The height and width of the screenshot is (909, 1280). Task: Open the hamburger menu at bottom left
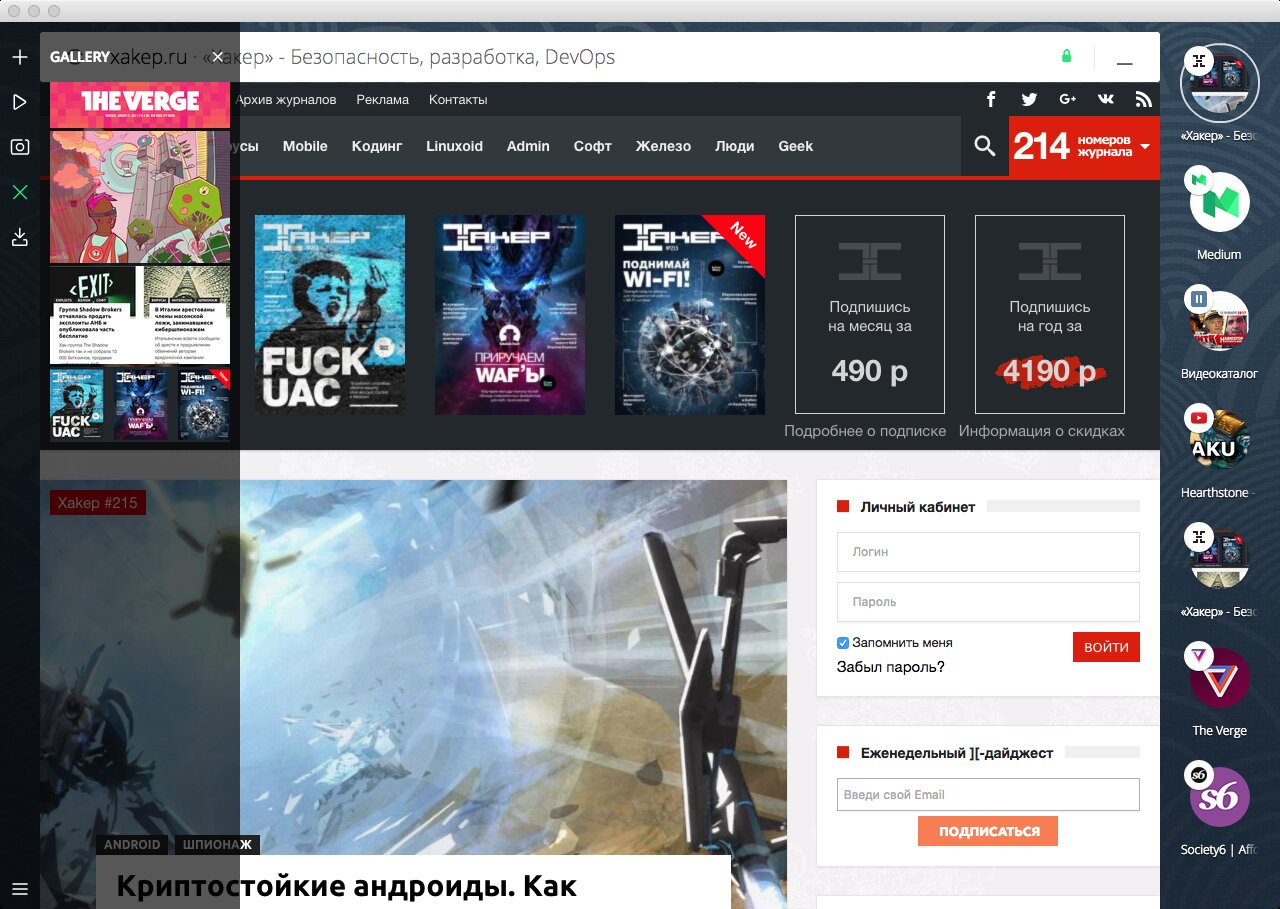(x=19, y=888)
